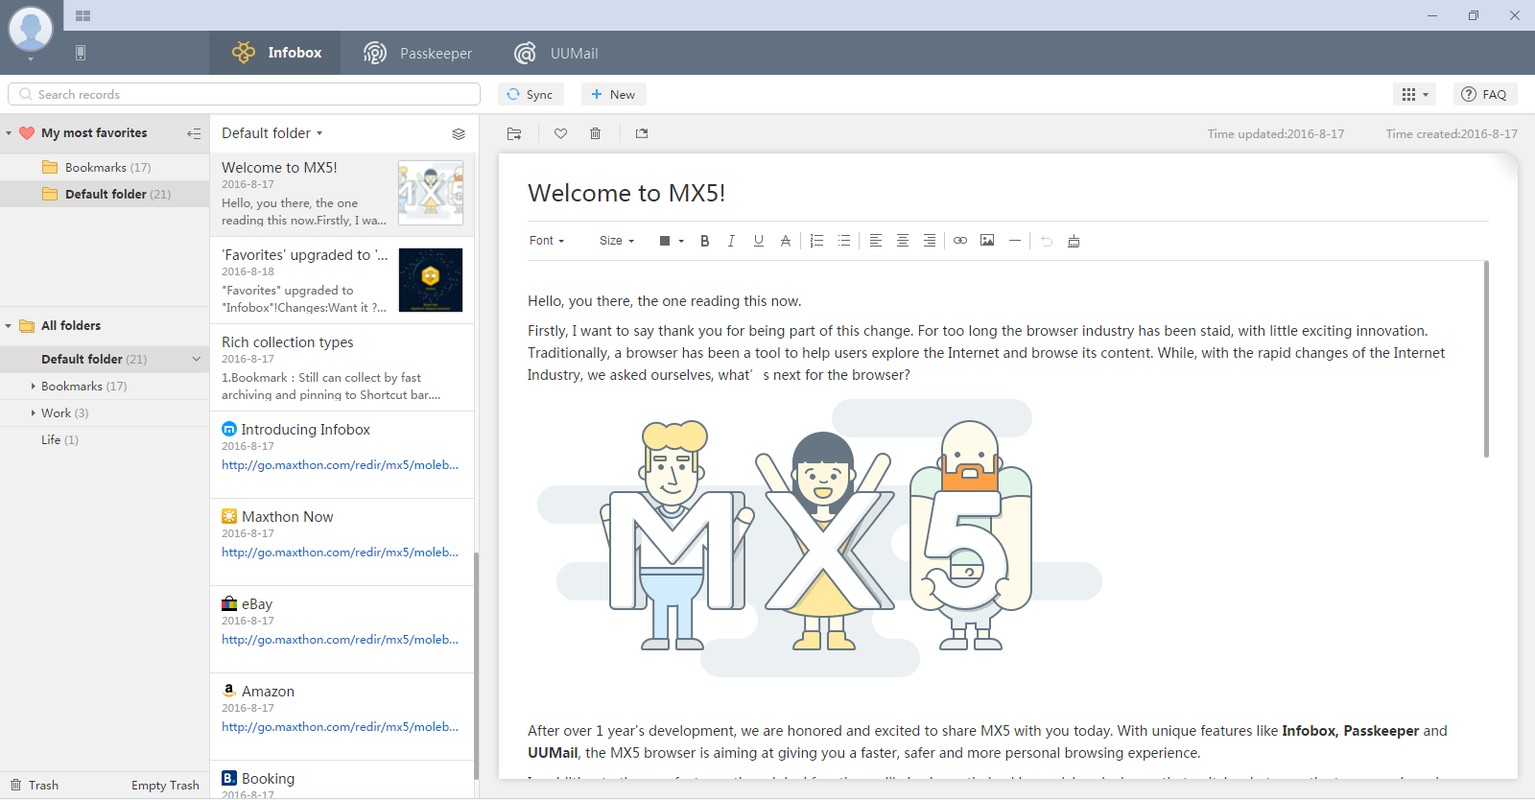The height and width of the screenshot is (800, 1535).
Task: Follow the link under Introducing Infobox
Action: [340, 465]
